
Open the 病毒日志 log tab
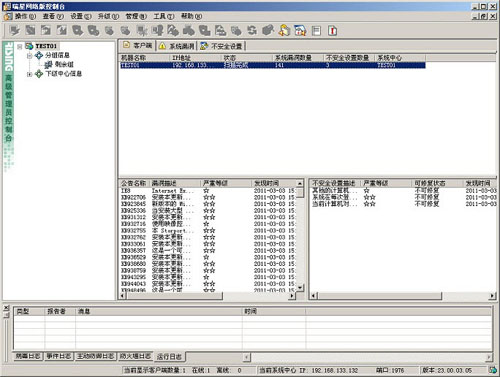tap(28, 356)
